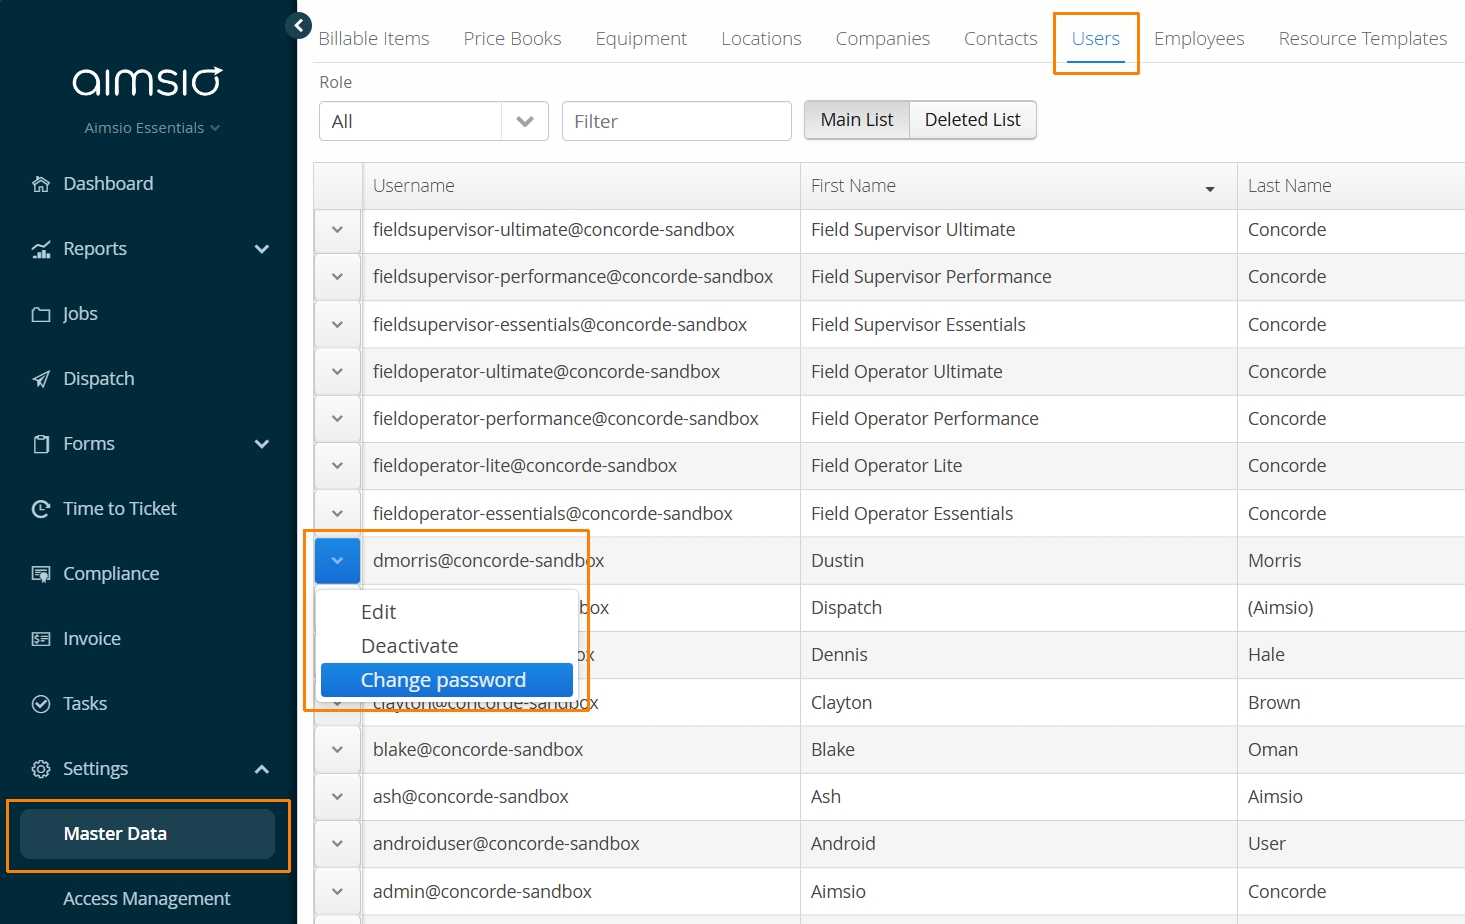Click the Hale last name cell

1351,655
